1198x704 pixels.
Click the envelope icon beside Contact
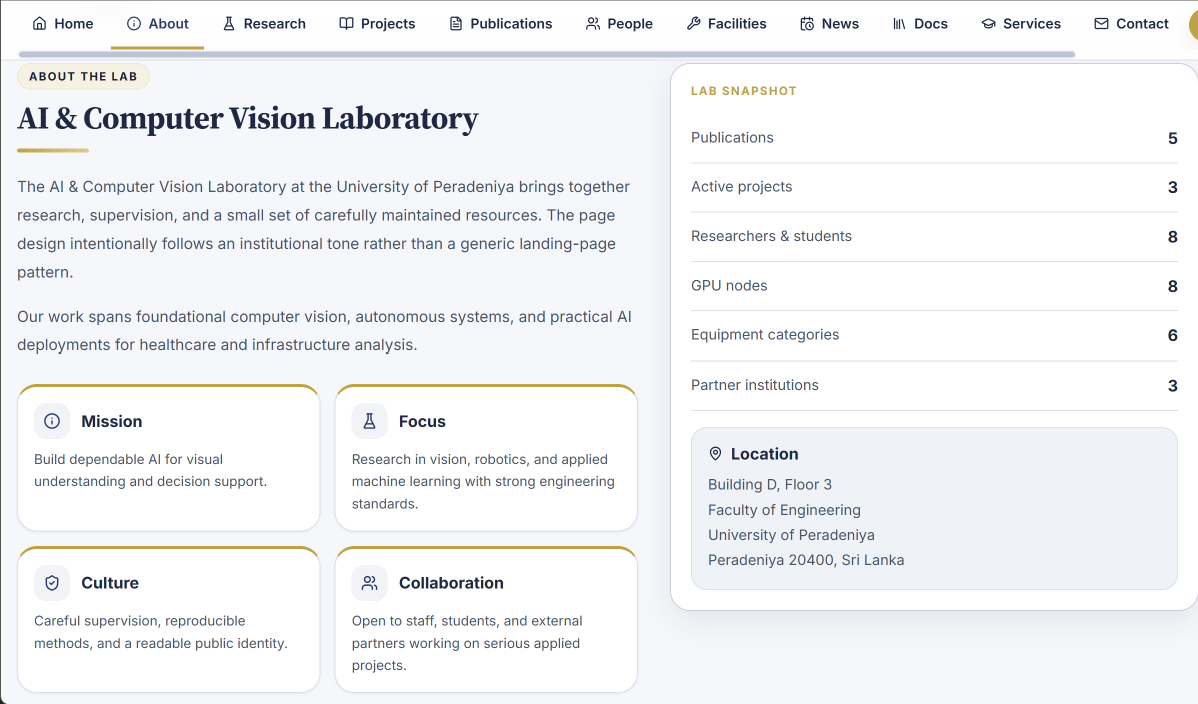[1101, 24]
